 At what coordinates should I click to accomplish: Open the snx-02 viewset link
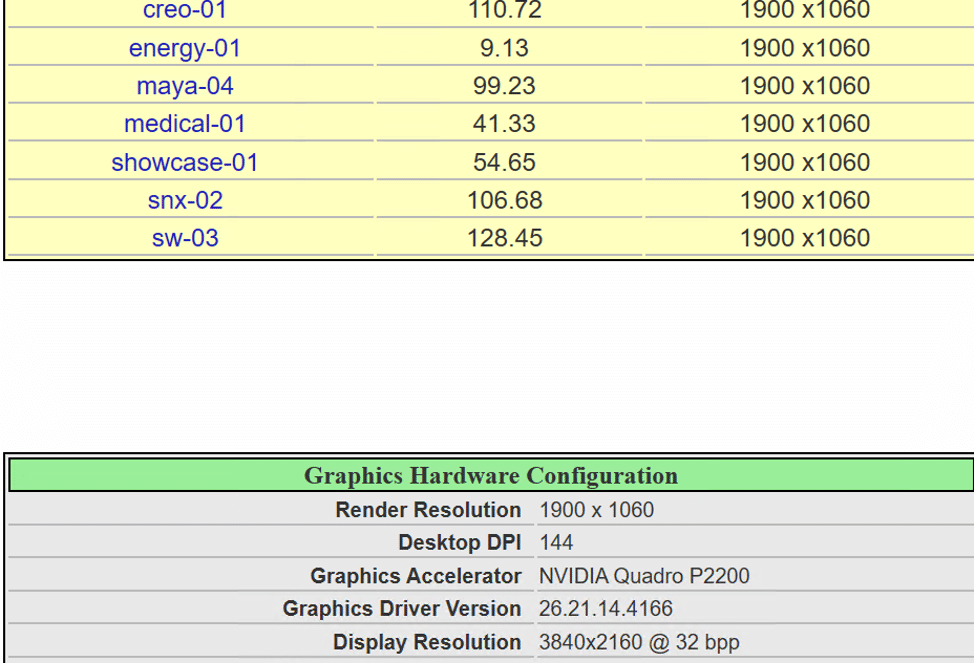point(184,200)
